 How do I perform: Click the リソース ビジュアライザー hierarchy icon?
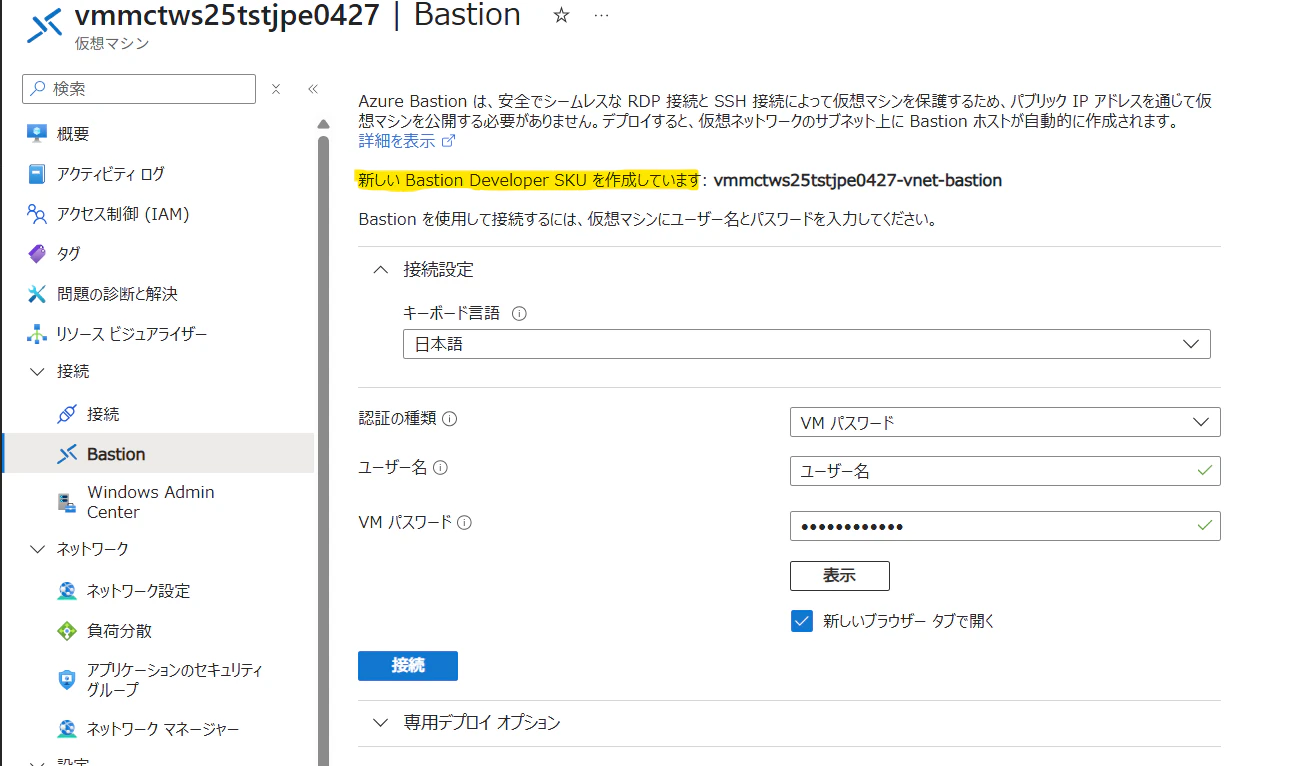pos(37,334)
